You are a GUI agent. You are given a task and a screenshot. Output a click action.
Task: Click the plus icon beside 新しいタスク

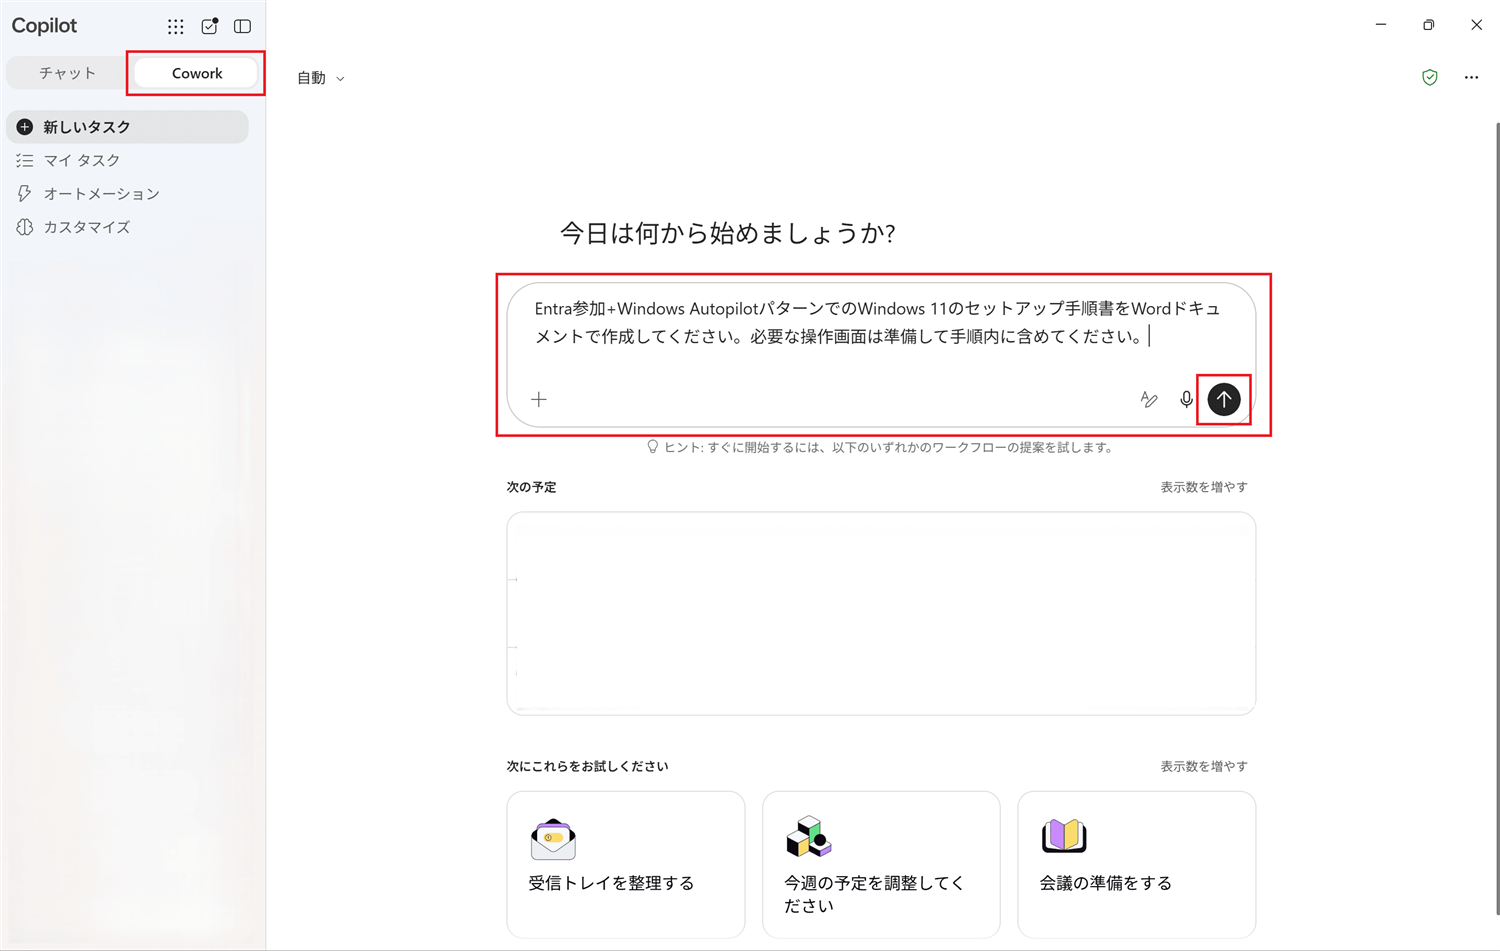[x=25, y=127]
